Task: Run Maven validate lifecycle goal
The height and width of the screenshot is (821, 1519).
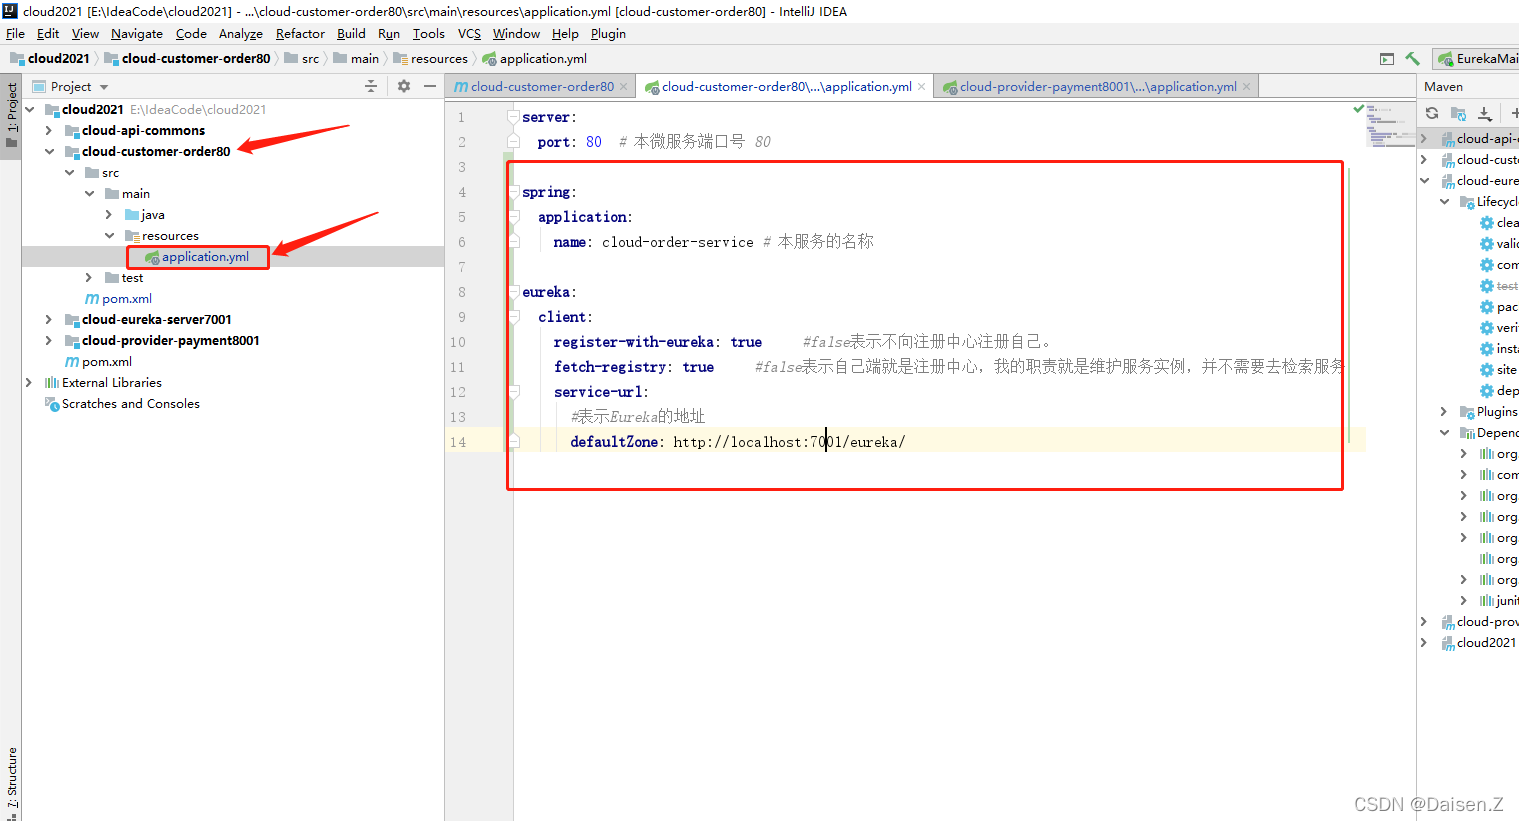Action: pyautogui.click(x=1499, y=243)
